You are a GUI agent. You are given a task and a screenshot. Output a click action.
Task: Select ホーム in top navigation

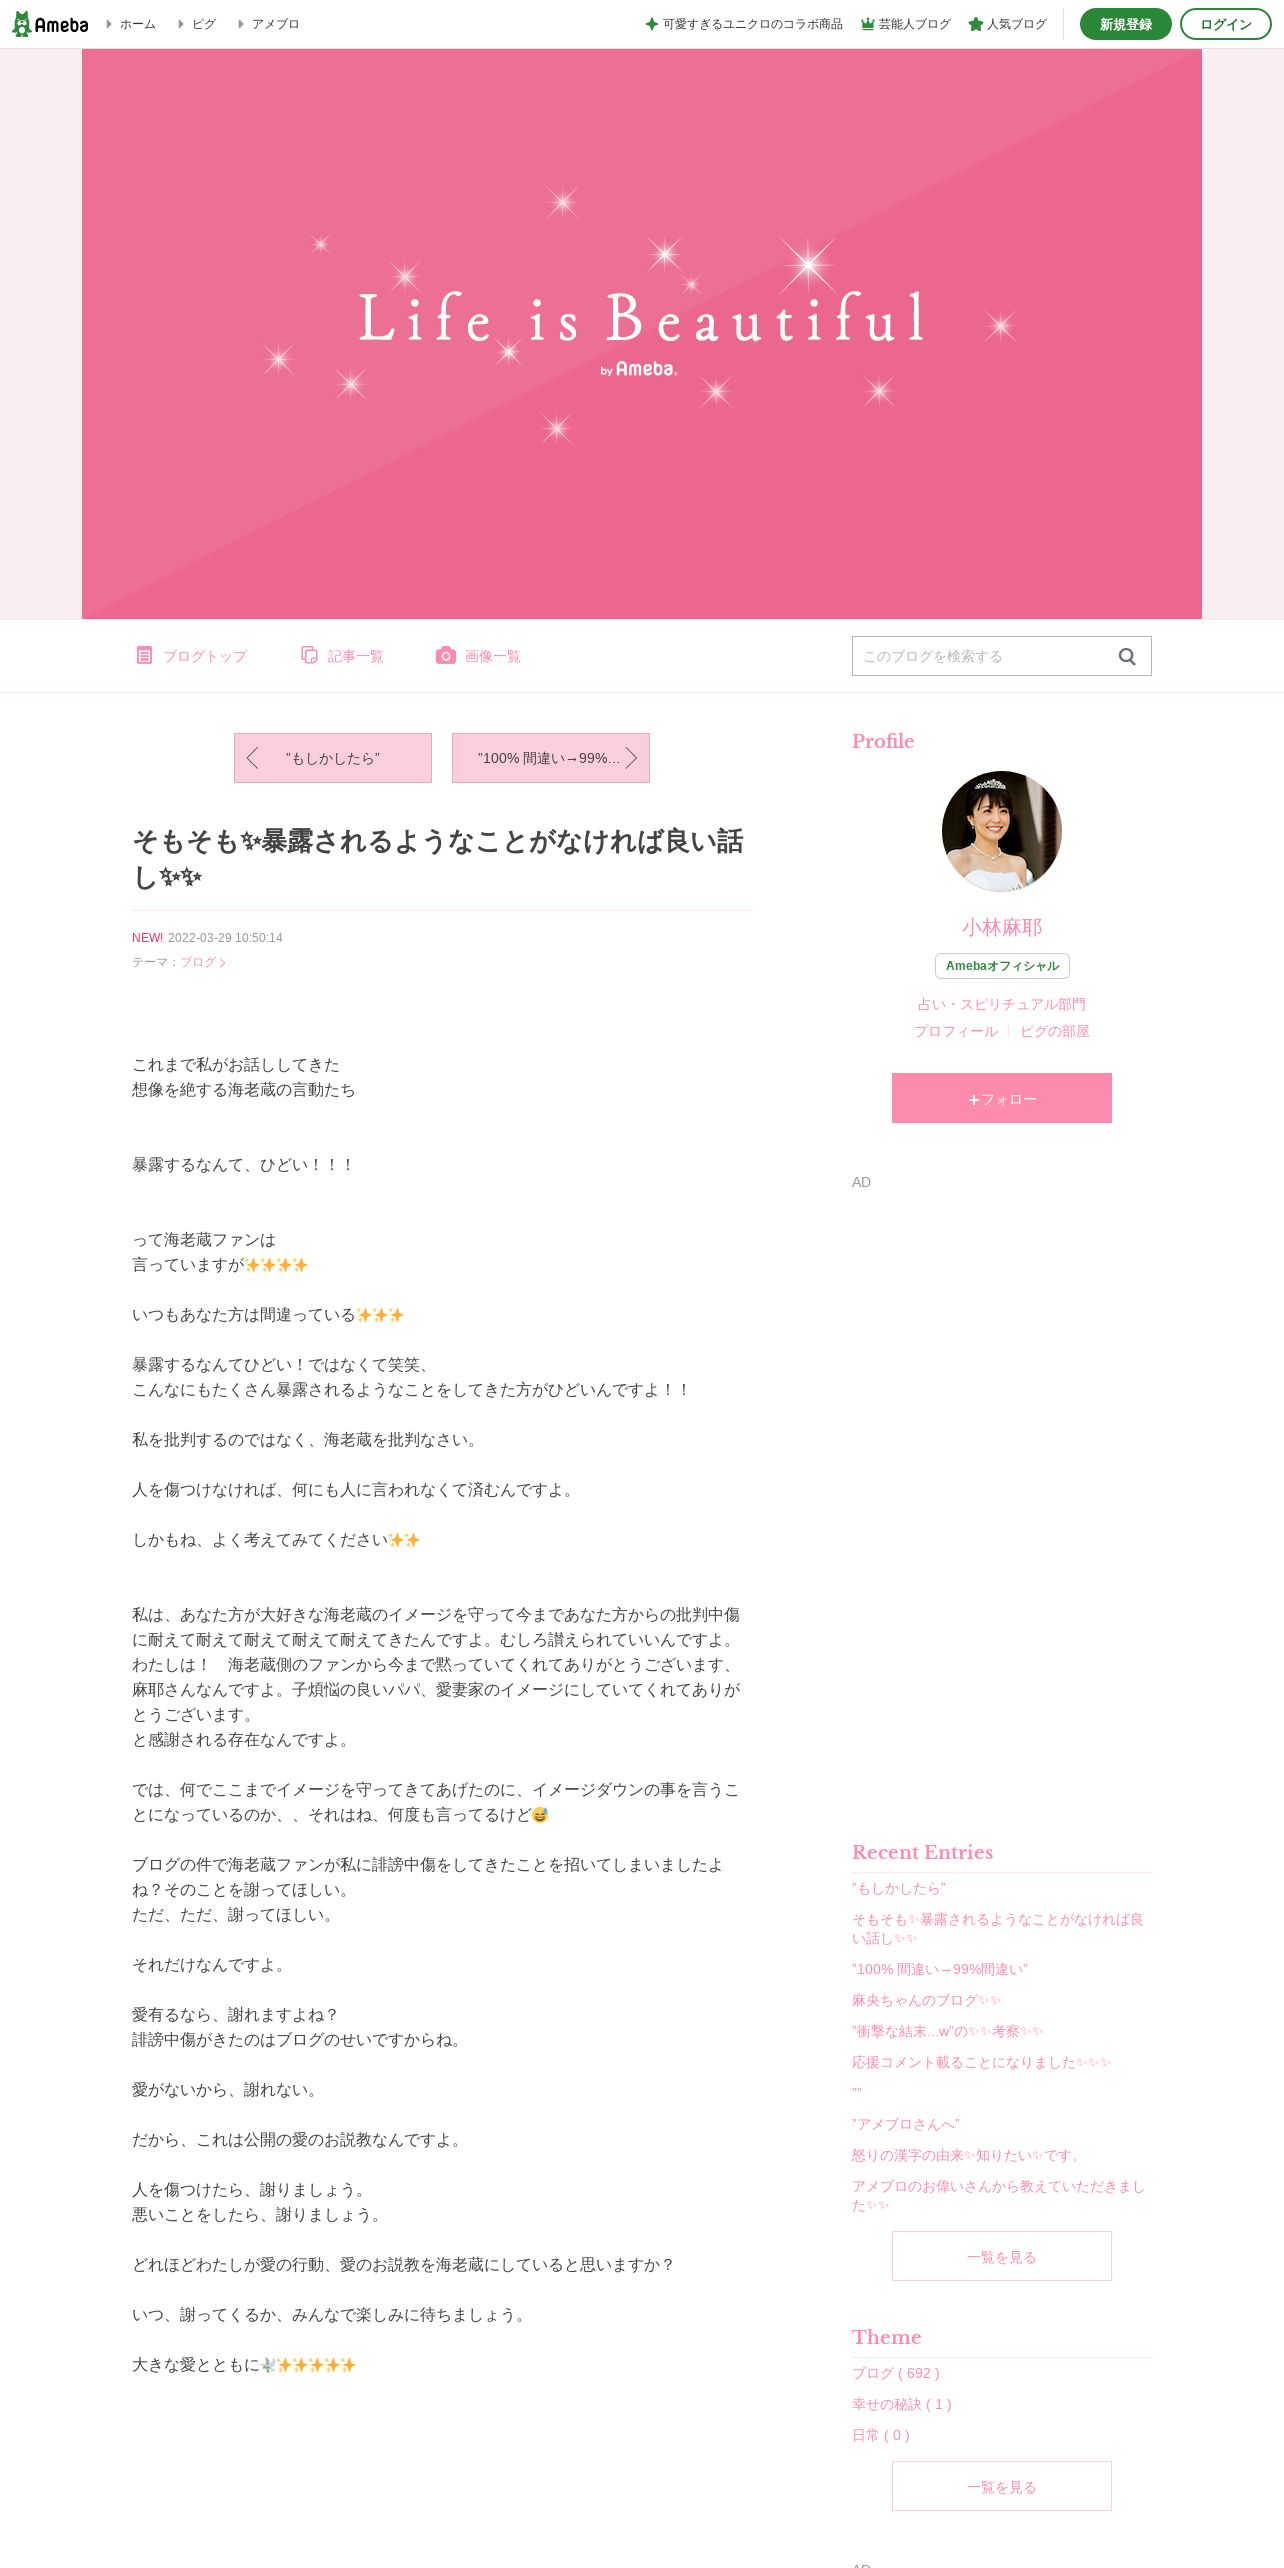tap(138, 24)
